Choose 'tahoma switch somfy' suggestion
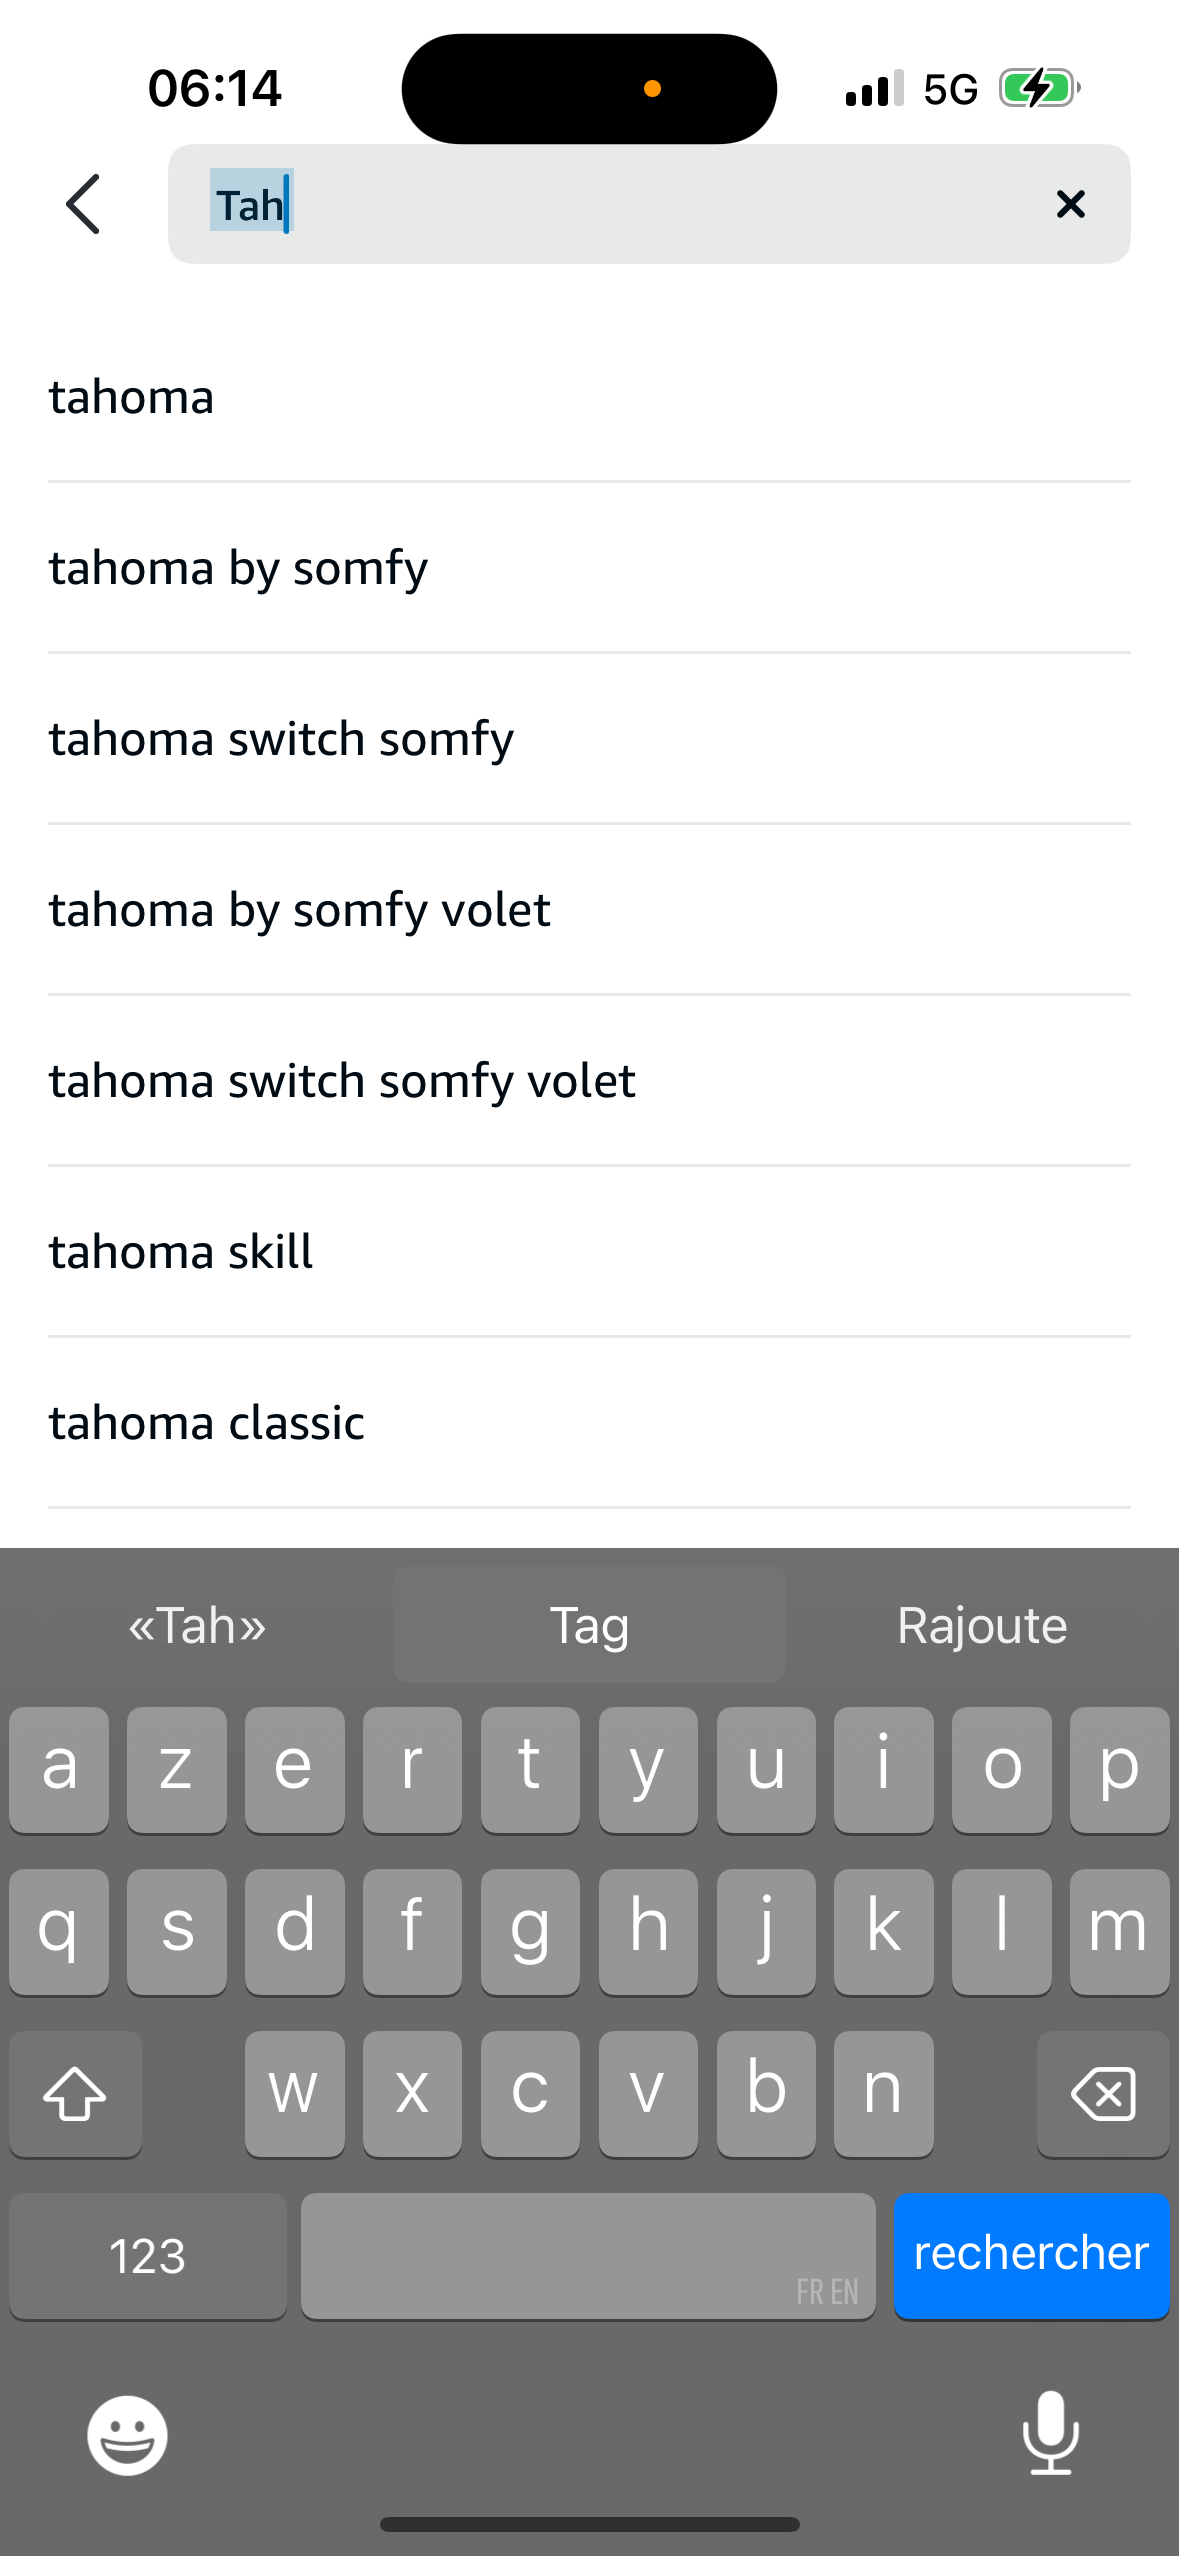 click(281, 739)
